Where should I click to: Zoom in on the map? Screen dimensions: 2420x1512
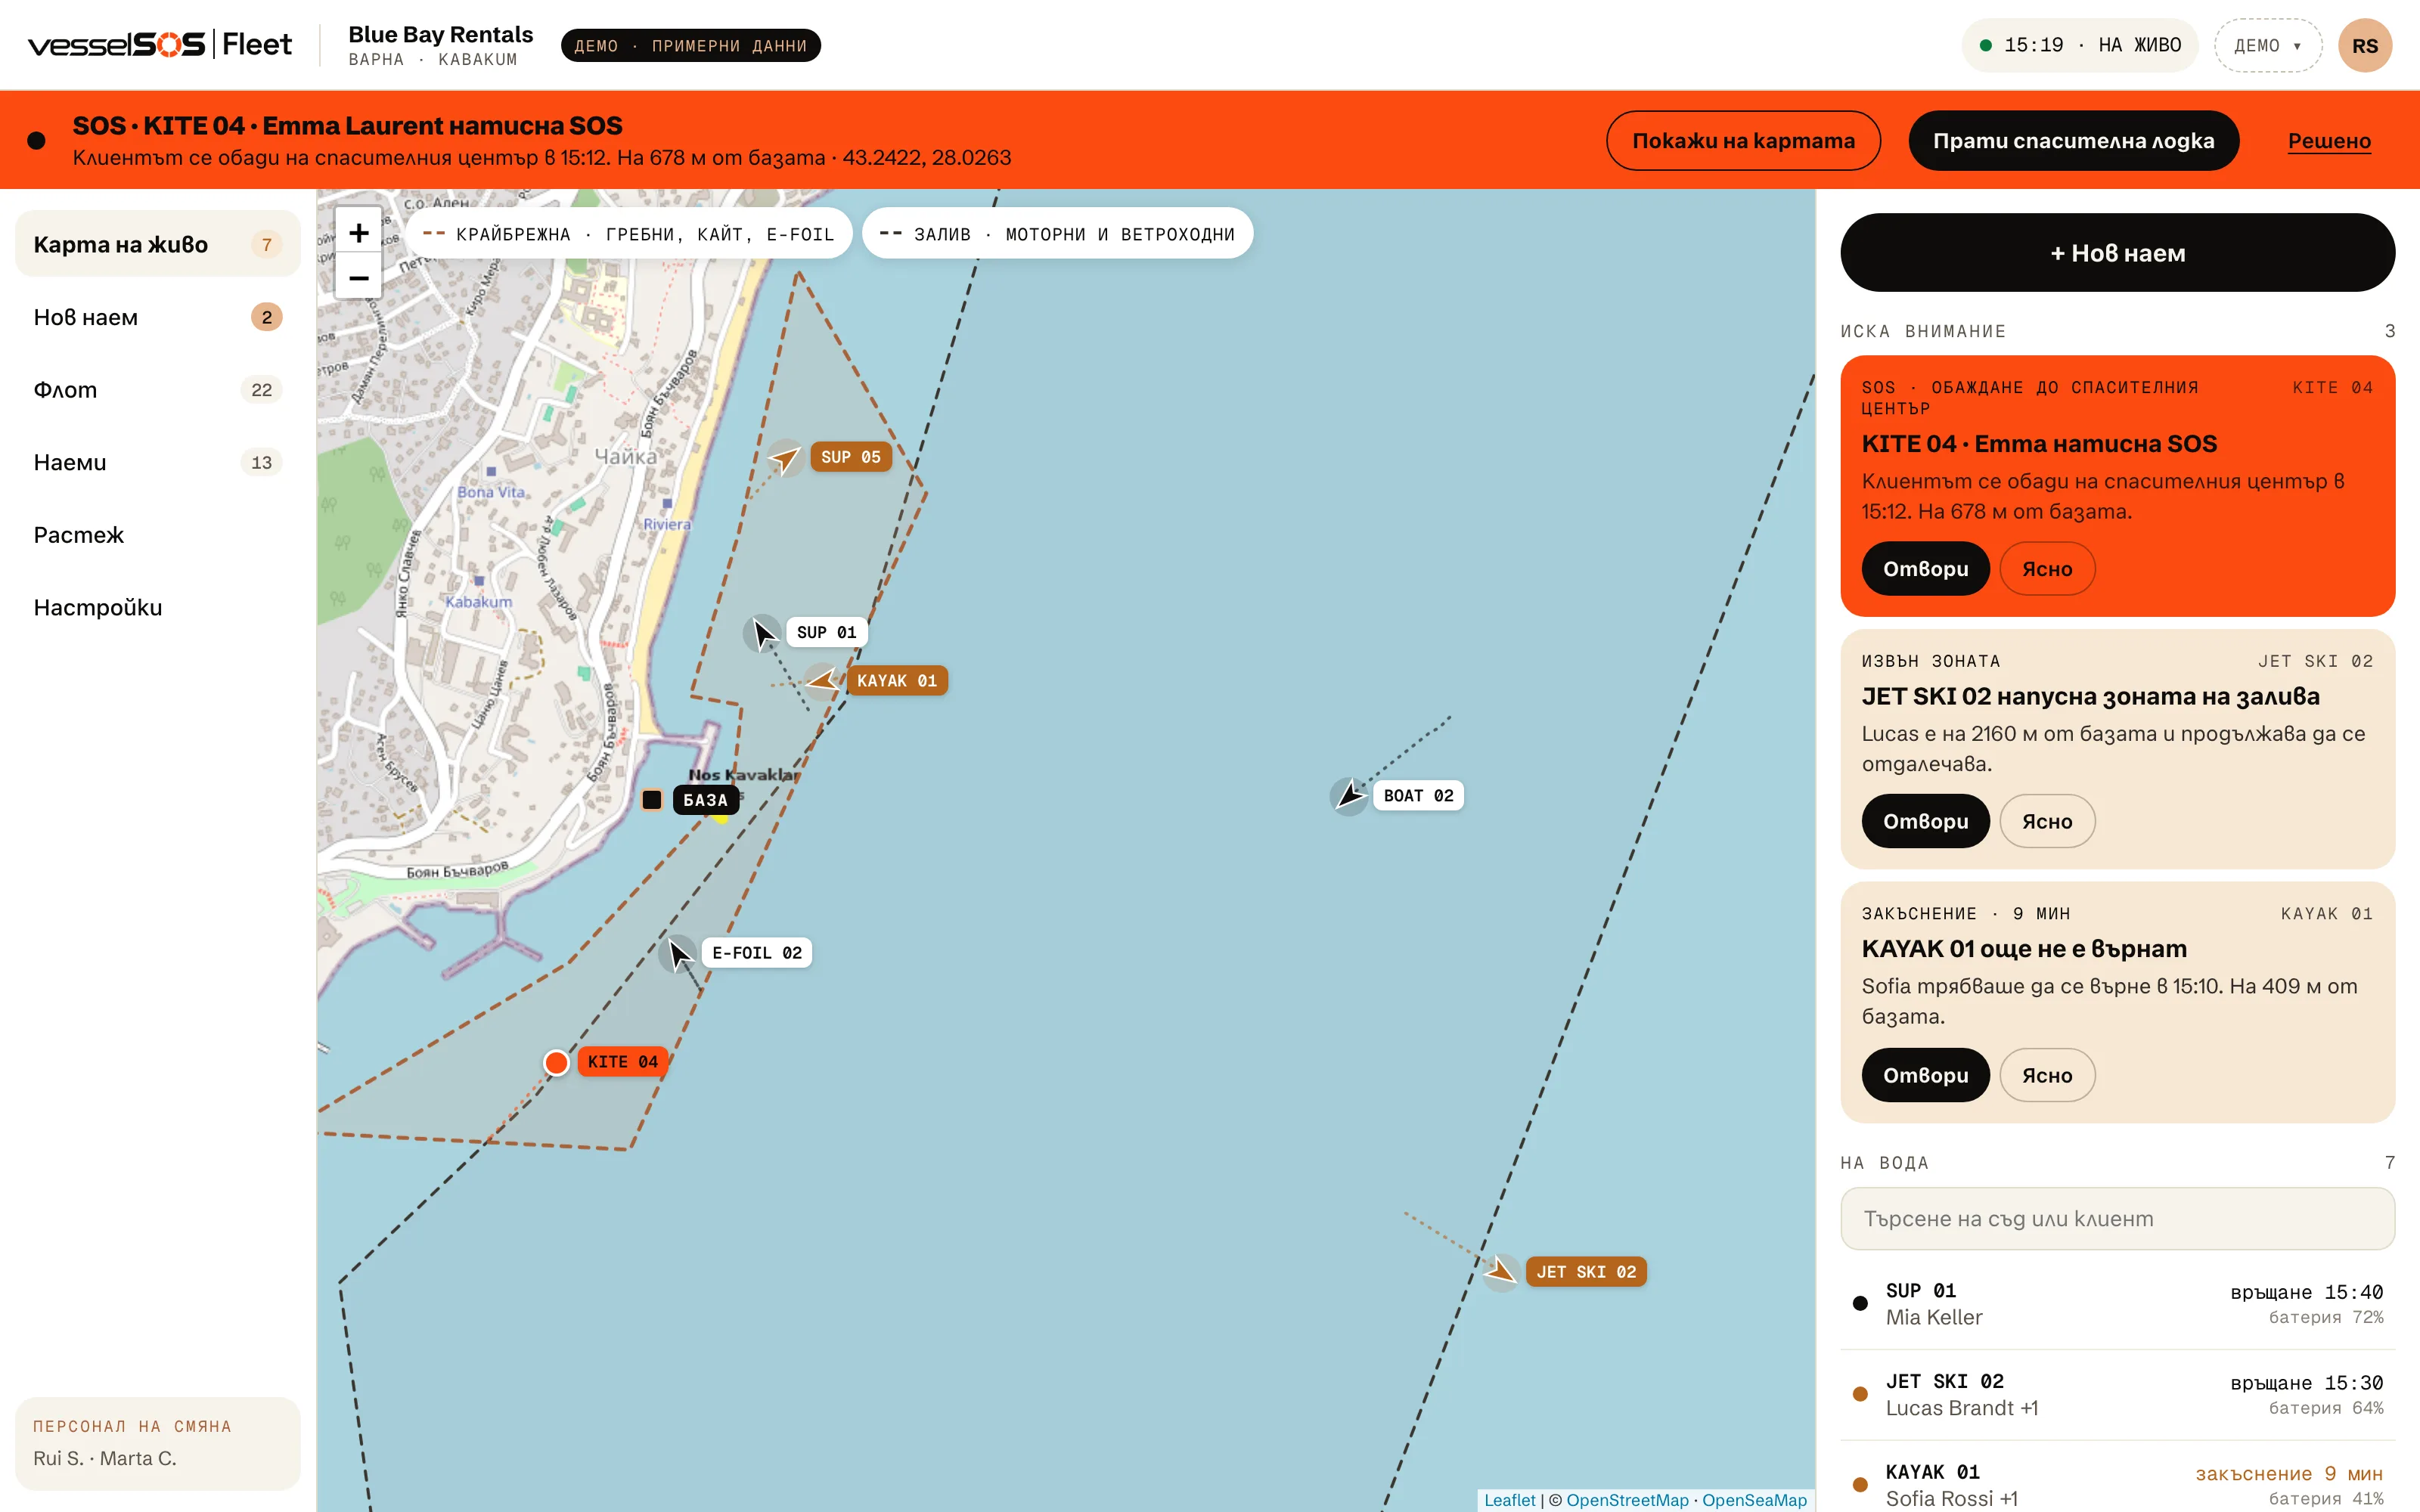(358, 233)
